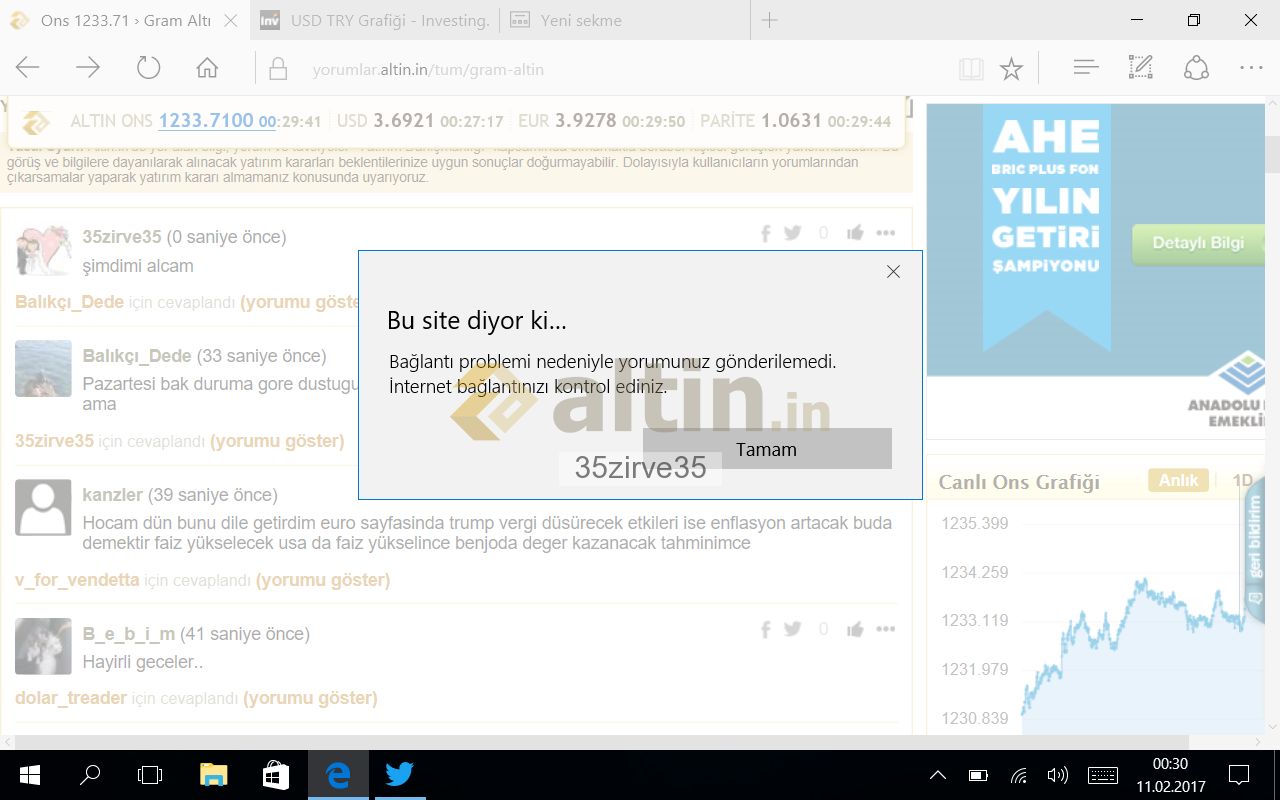This screenshot has height=800, width=1280.
Task: Open more options for B_e_b_i_m comment
Action: coord(885,629)
